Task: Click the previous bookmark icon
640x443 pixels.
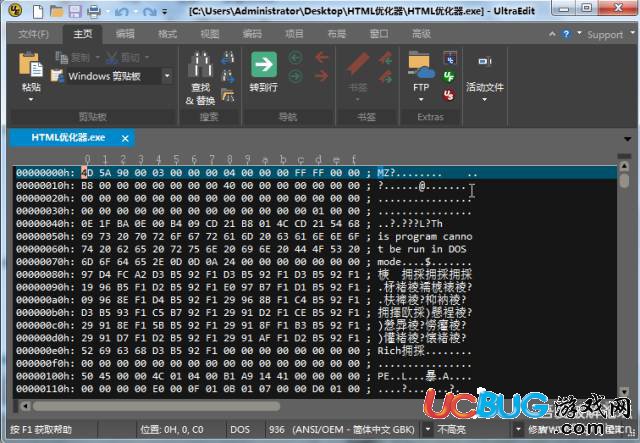Action: coord(385,58)
